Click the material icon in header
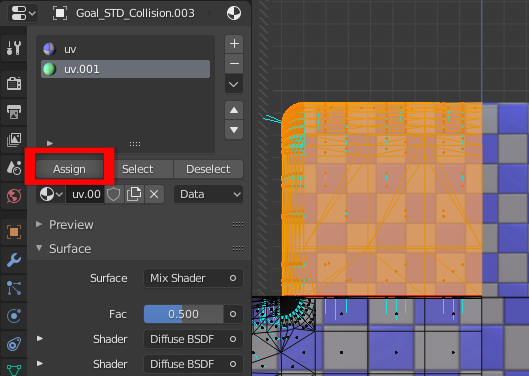The height and width of the screenshot is (376, 529). point(234,13)
